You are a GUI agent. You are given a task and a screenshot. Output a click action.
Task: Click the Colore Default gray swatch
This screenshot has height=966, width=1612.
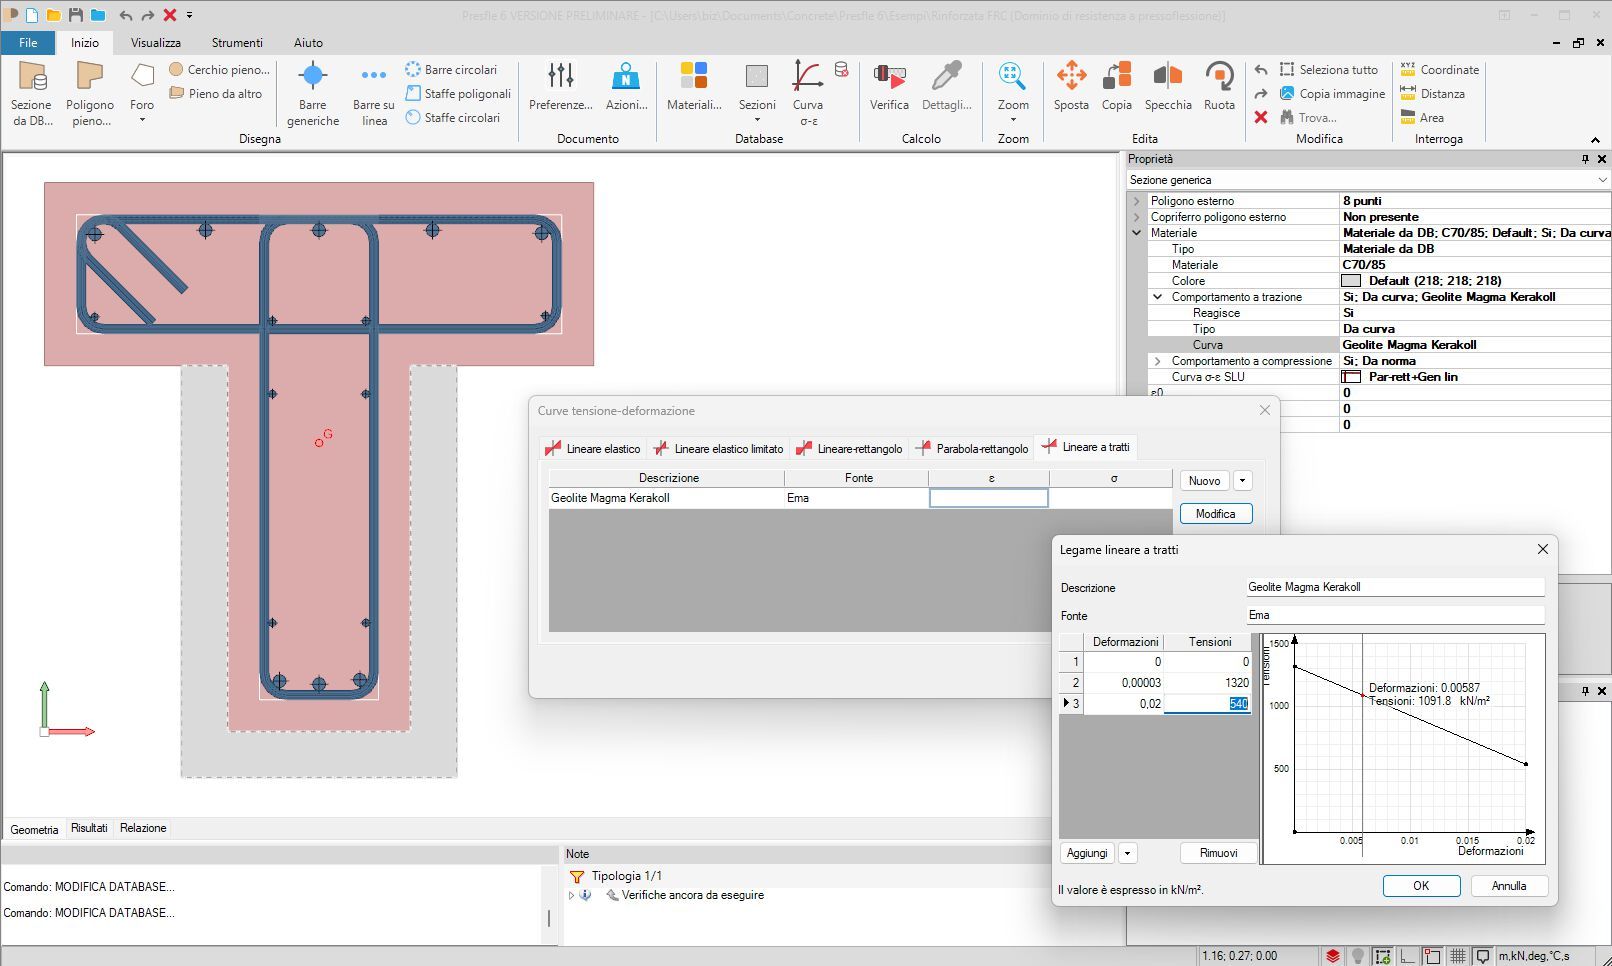pyautogui.click(x=1351, y=281)
